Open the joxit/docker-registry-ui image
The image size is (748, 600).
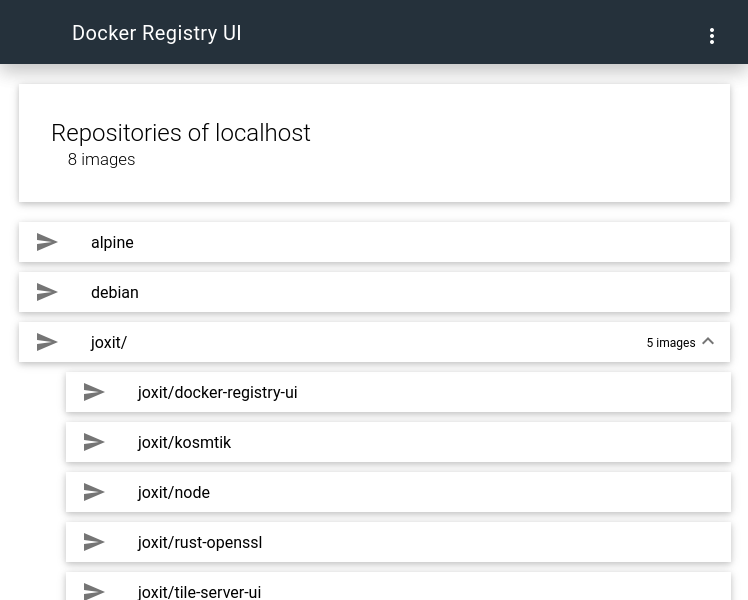tap(217, 392)
